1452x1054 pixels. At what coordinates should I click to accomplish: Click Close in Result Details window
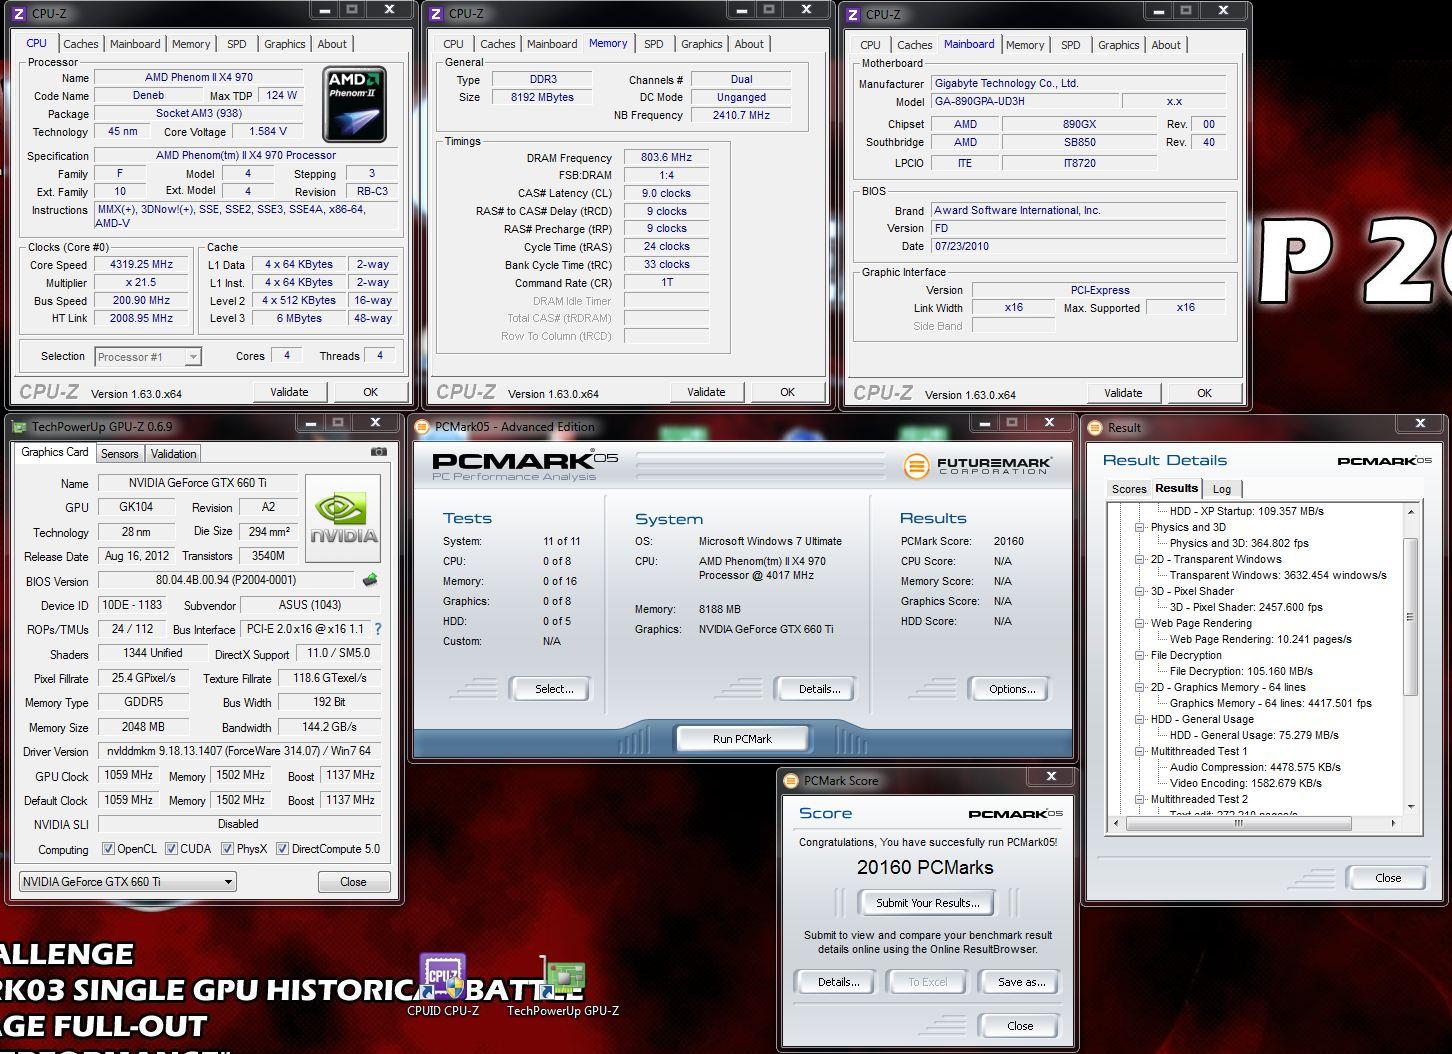click(1388, 878)
